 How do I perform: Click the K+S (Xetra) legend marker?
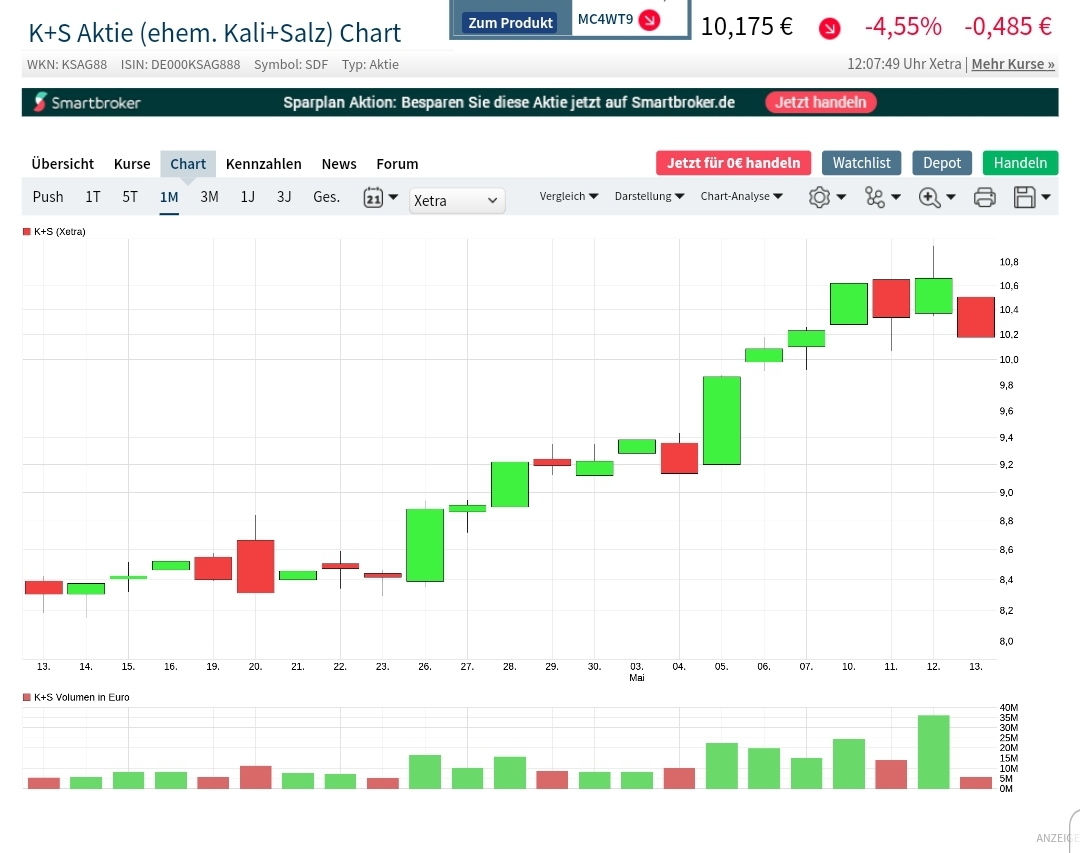tap(27, 232)
